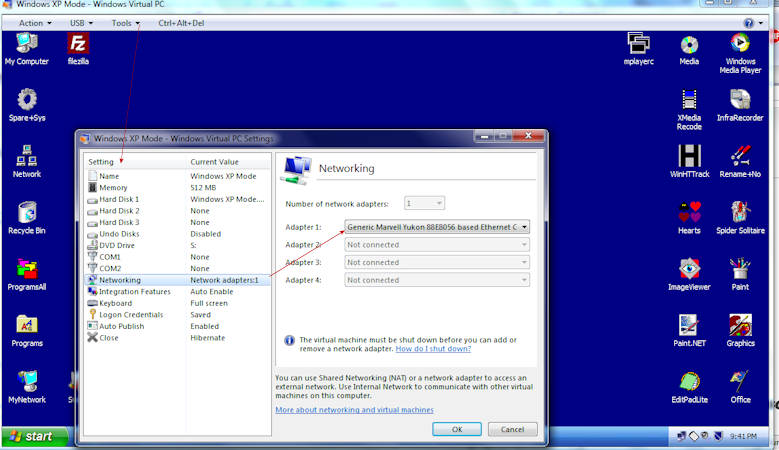Viewport: 779px width, 450px height.
Task: Select the Undo Disks setting
Action: pos(178,234)
